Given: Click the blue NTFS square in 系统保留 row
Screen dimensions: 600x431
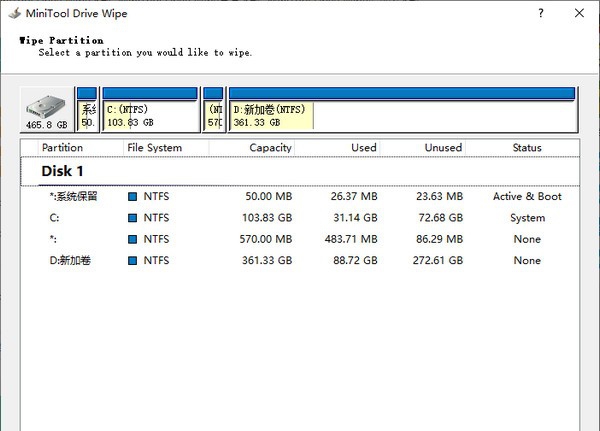Looking at the screenshot, I should coord(132,197).
